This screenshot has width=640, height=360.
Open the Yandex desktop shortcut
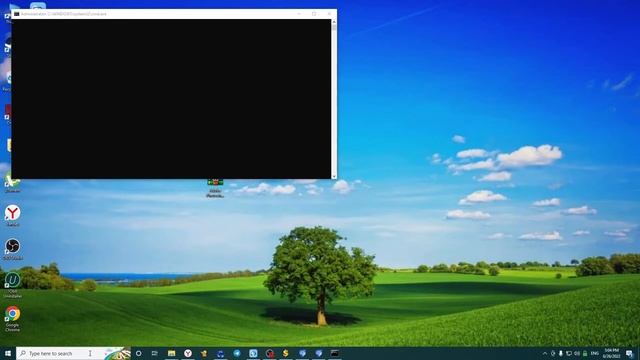click(13, 216)
